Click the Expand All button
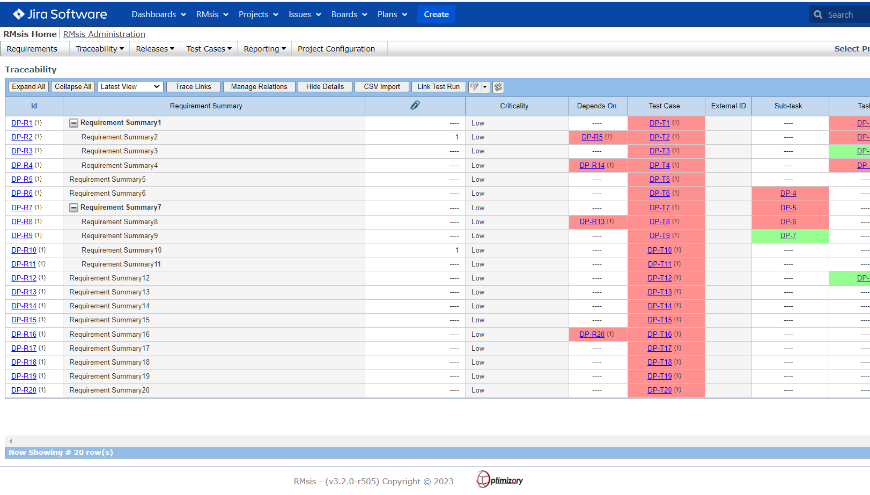Screen dimensions: 870x495 28,87
